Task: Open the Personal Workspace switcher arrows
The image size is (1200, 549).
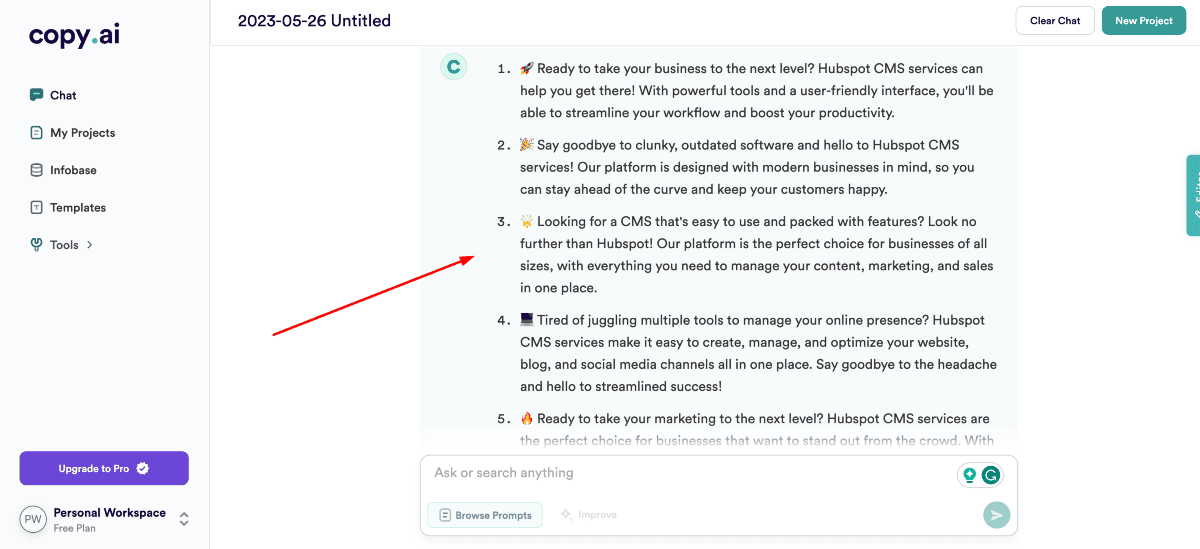Action: [184, 519]
